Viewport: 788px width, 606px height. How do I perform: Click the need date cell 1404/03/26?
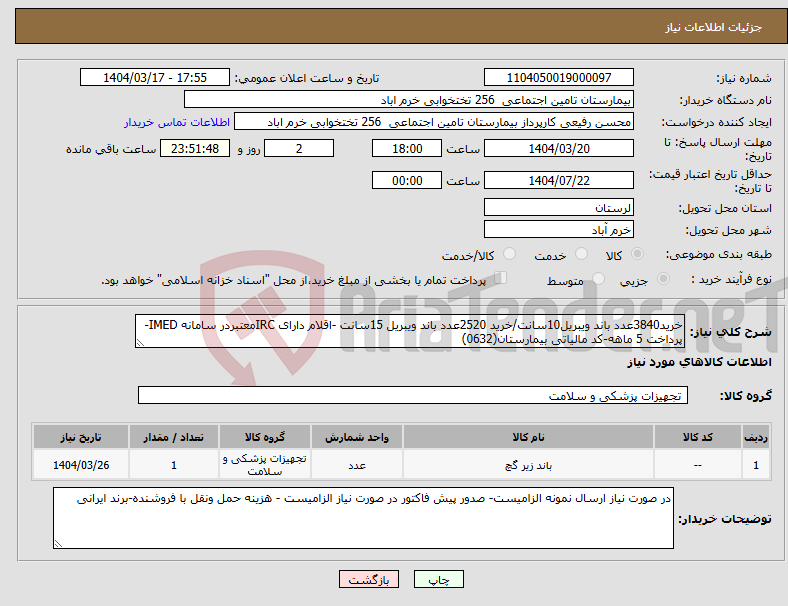[x=81, y=465]
